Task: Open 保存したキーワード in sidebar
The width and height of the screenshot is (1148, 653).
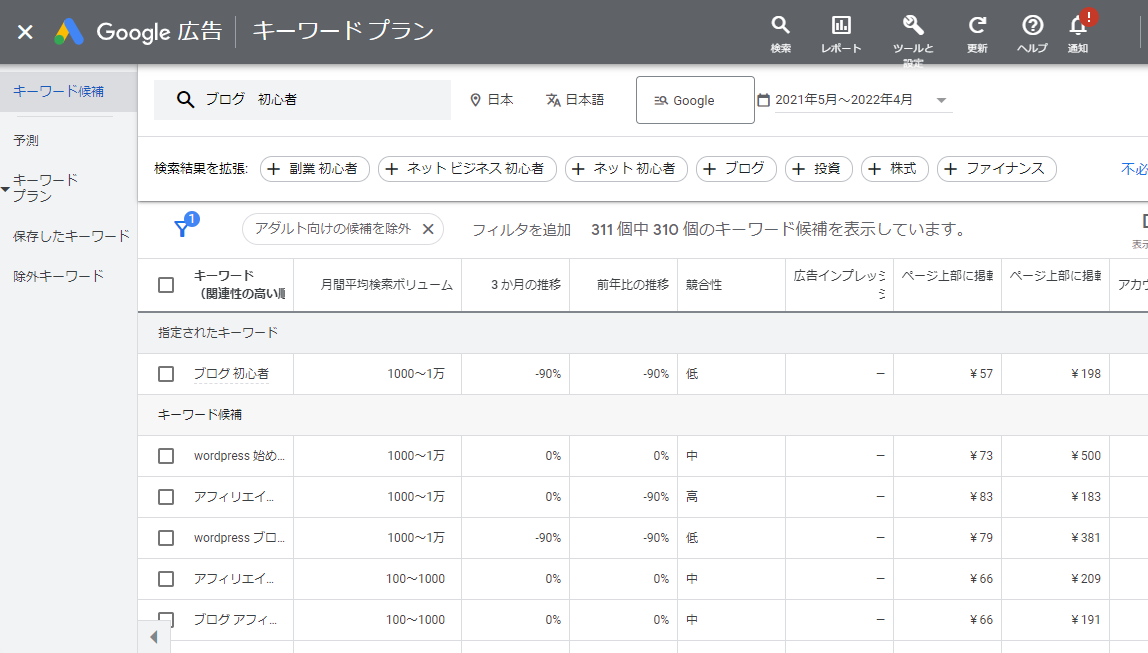Action: (x=71, y=236)
